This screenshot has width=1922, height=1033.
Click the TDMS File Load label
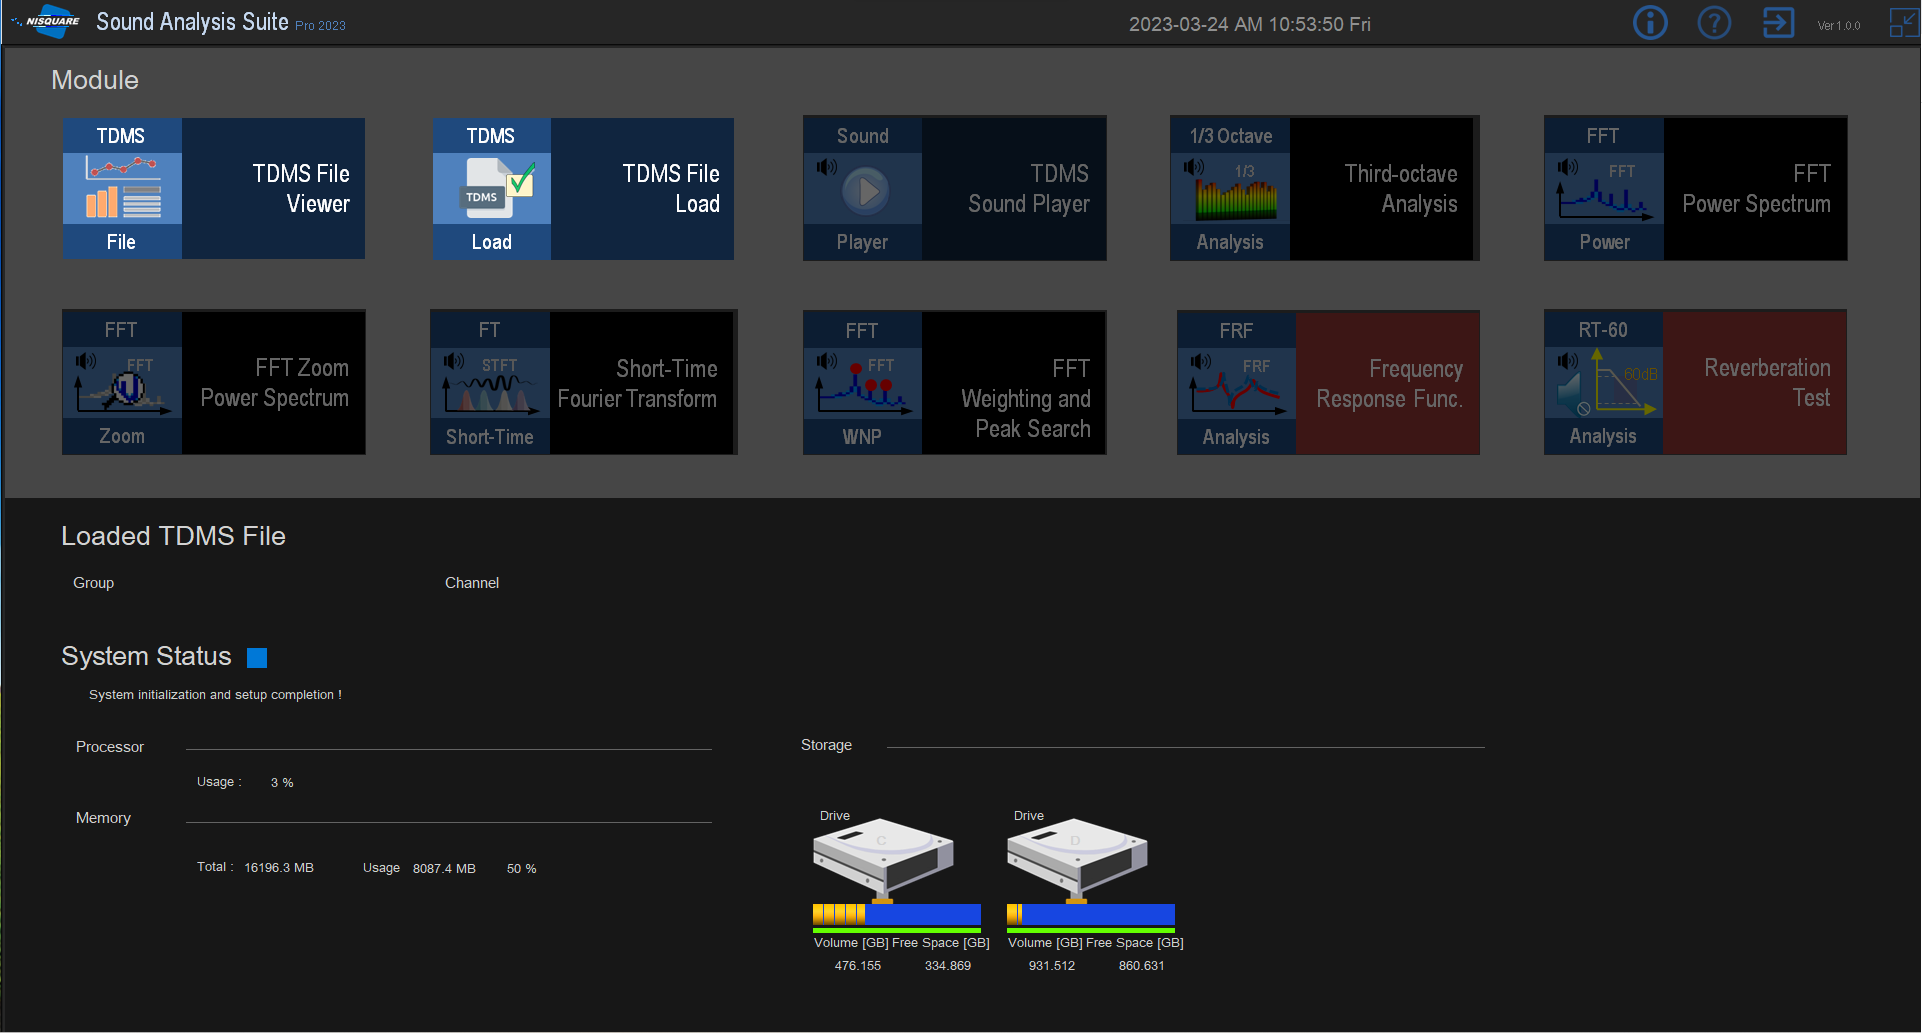point(671,189)
